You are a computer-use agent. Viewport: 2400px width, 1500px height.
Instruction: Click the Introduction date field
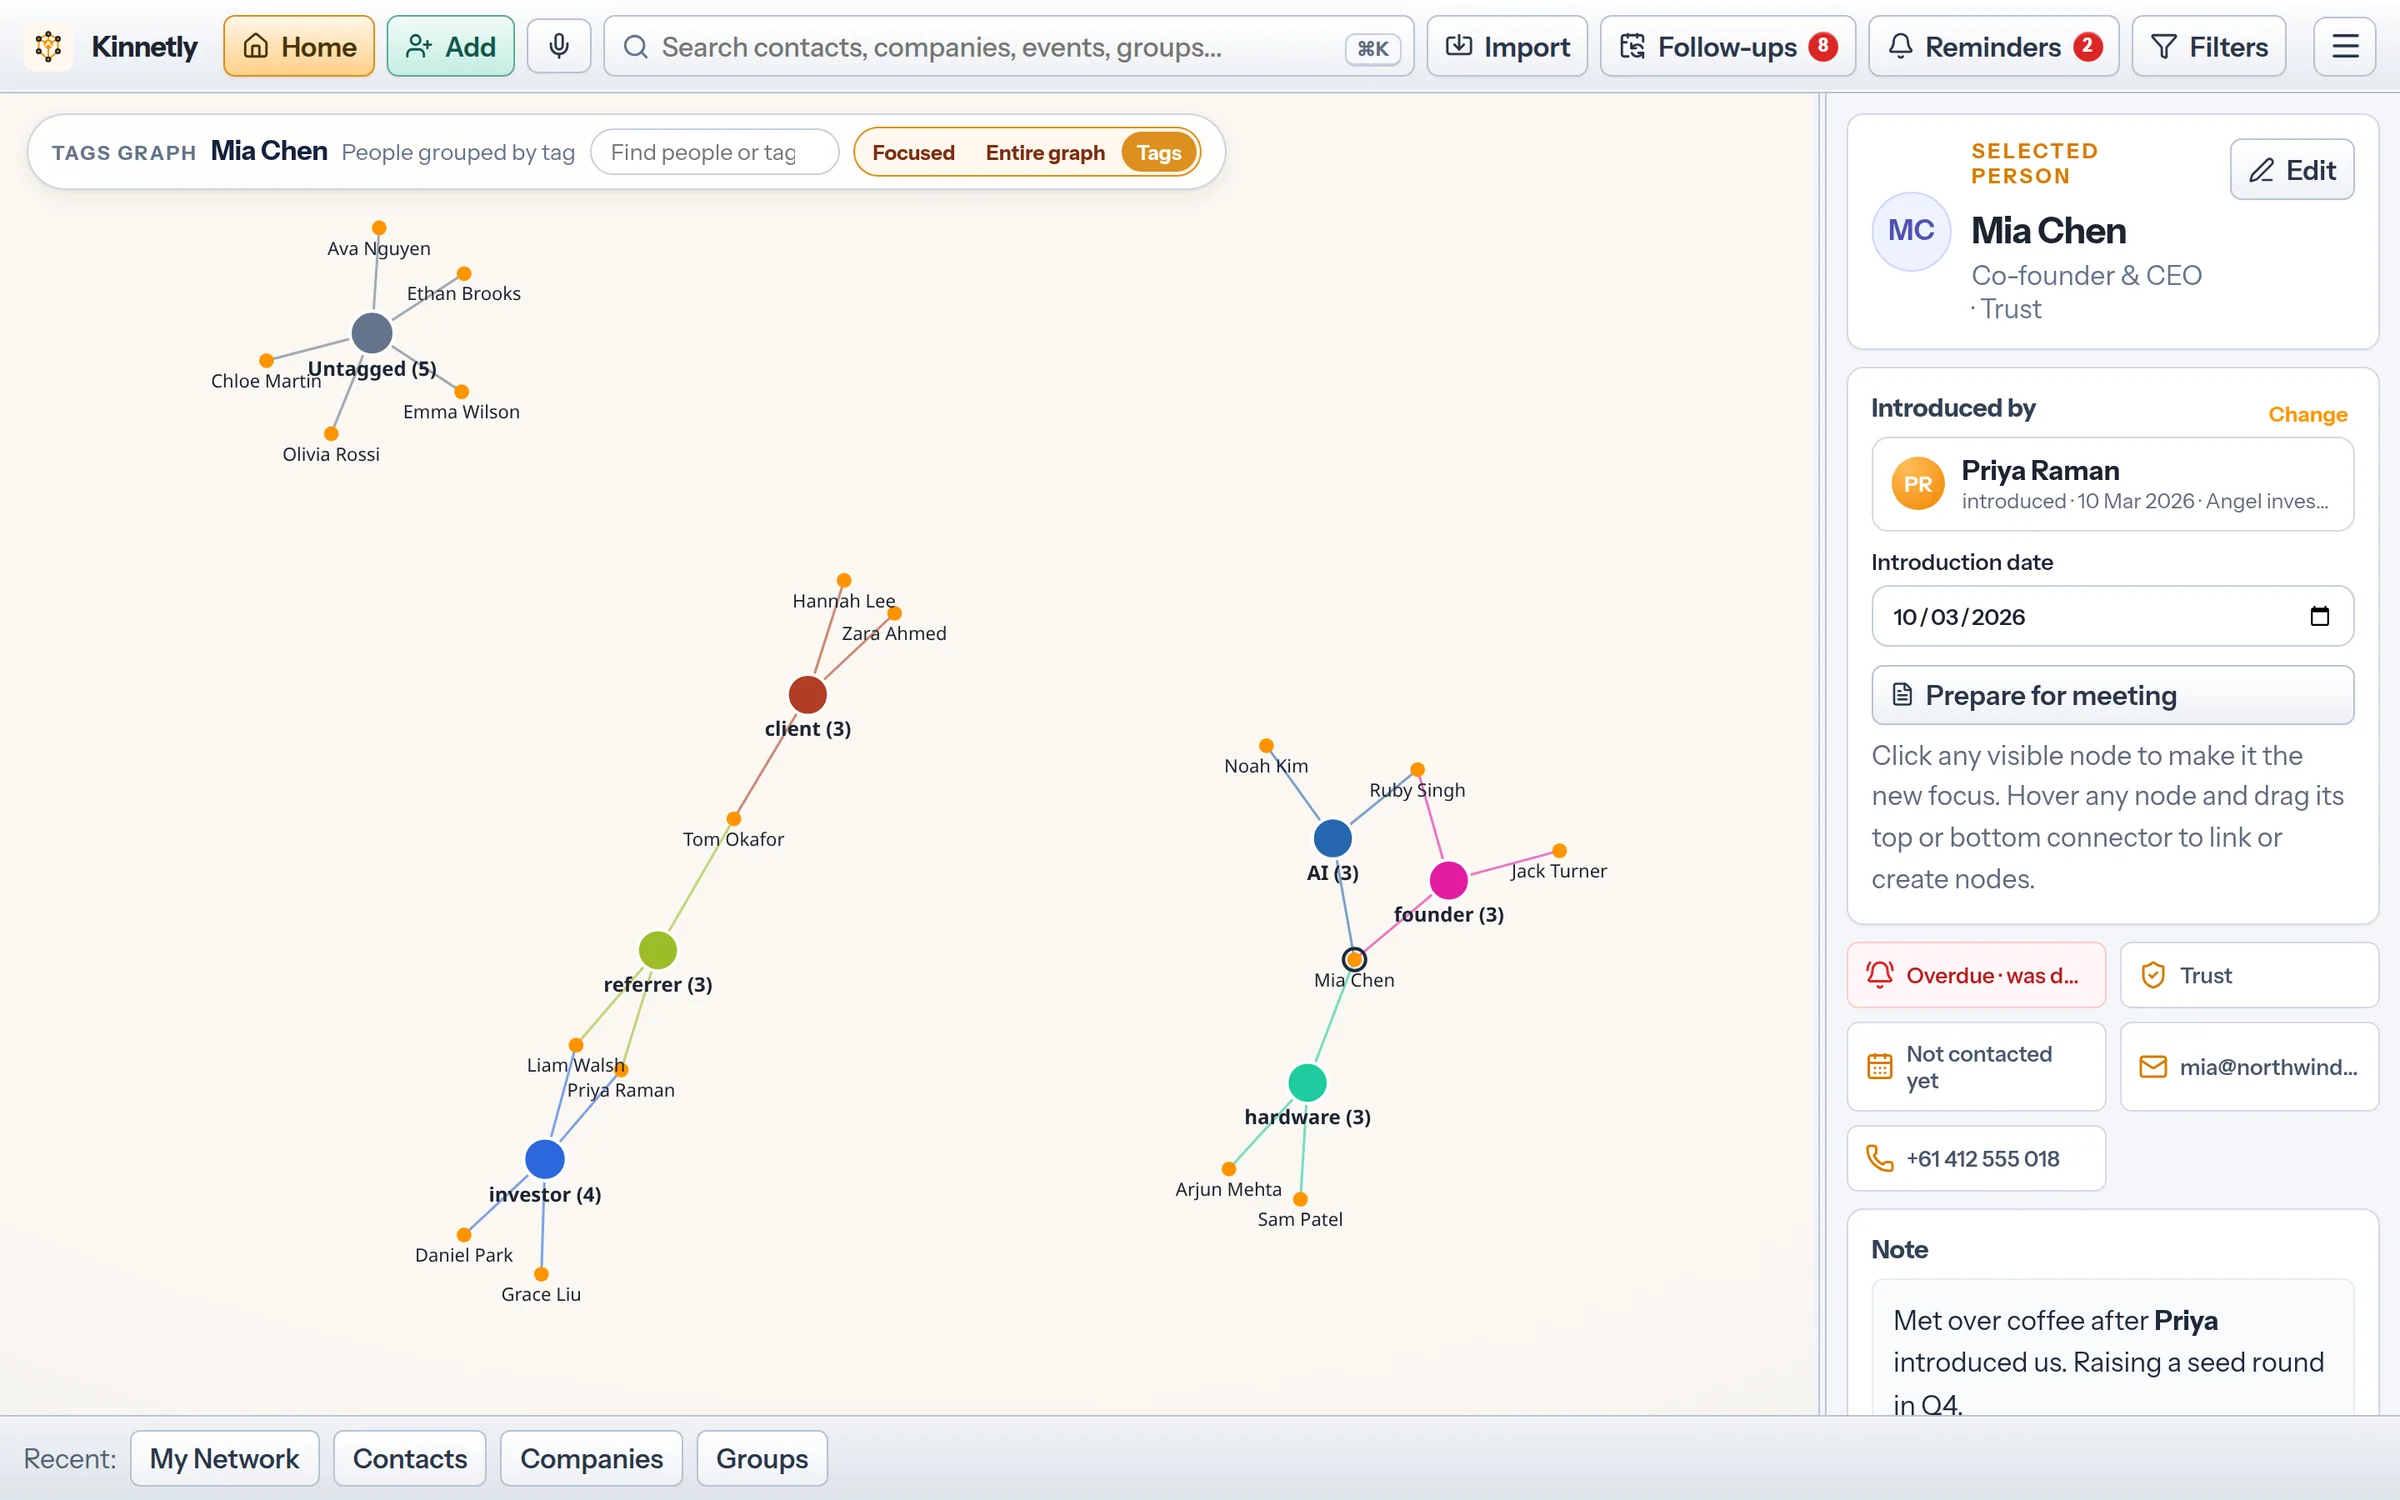2113,616
